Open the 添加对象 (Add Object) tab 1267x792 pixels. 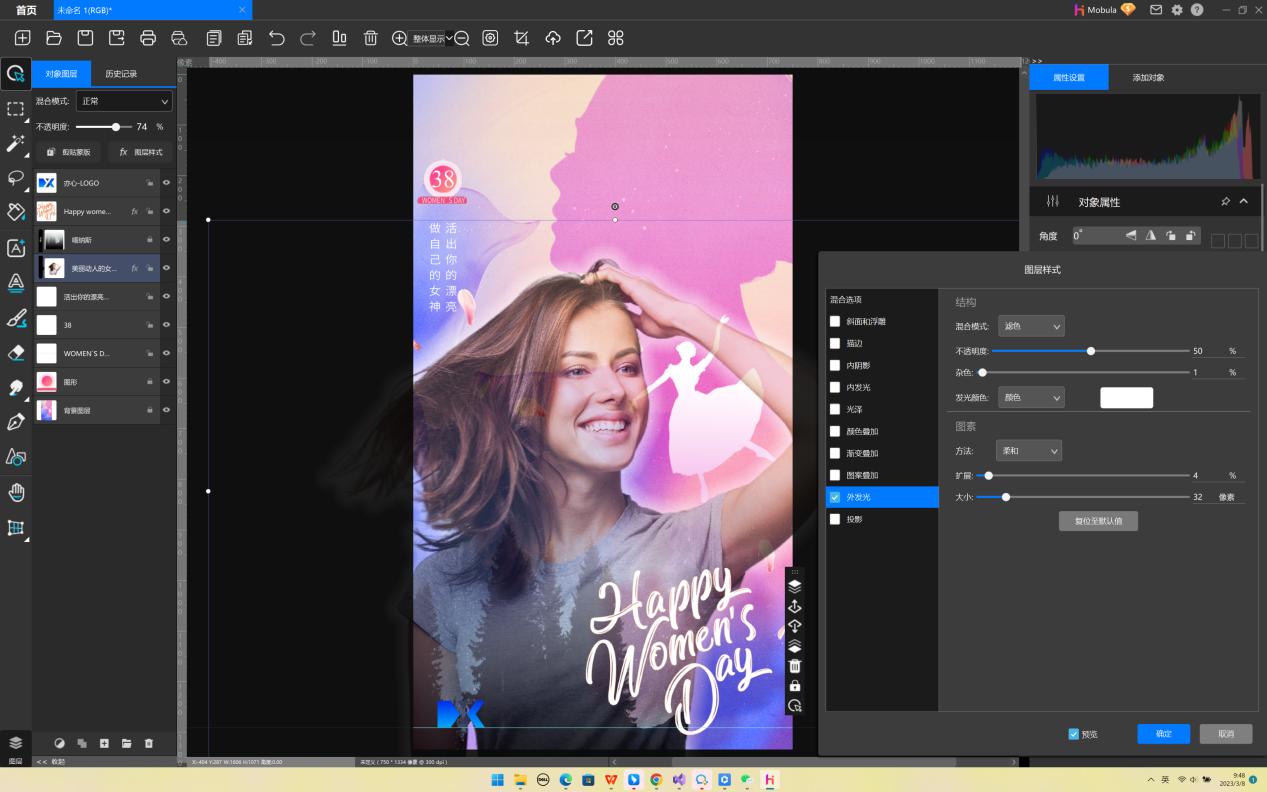coord(1148,77)
